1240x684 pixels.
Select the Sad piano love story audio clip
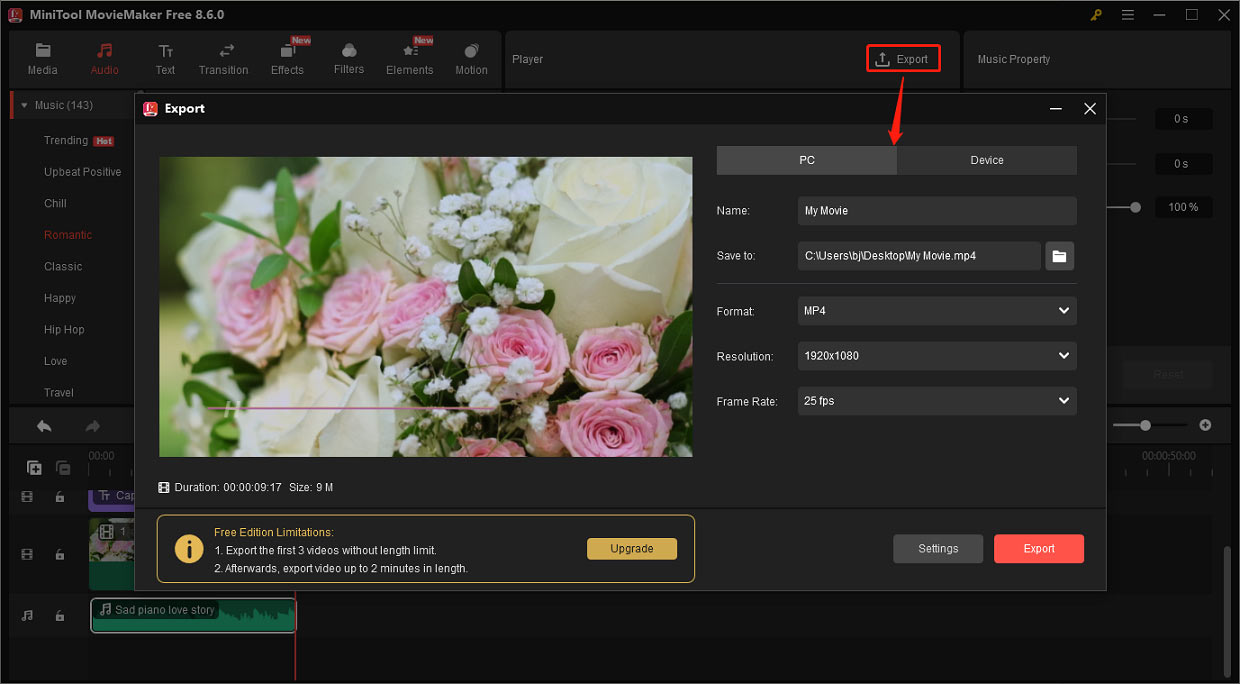click(x=194, y=615)
